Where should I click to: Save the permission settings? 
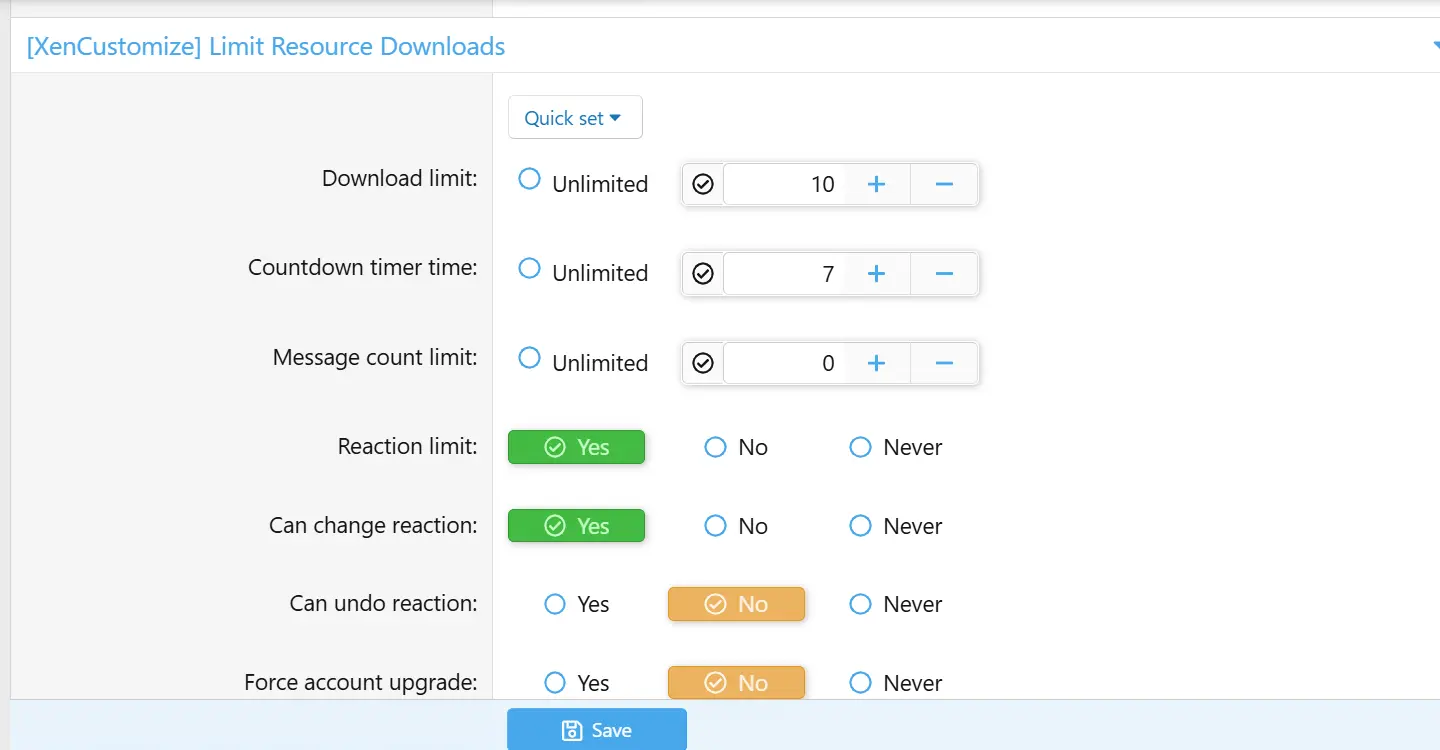[x=596, y=730]
